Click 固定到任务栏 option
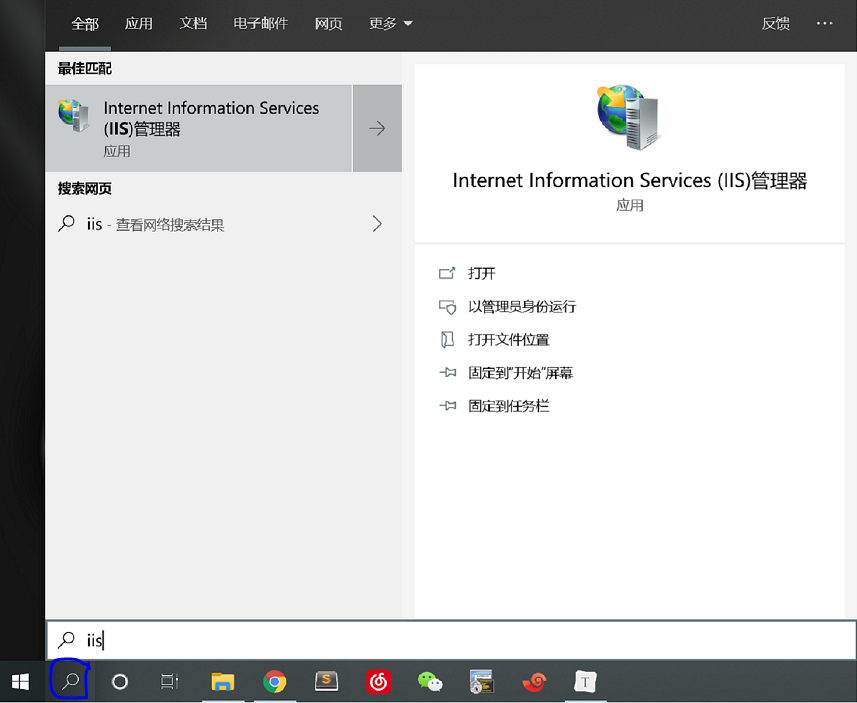This screenshot has height=703, width=857. click(508, 406)
